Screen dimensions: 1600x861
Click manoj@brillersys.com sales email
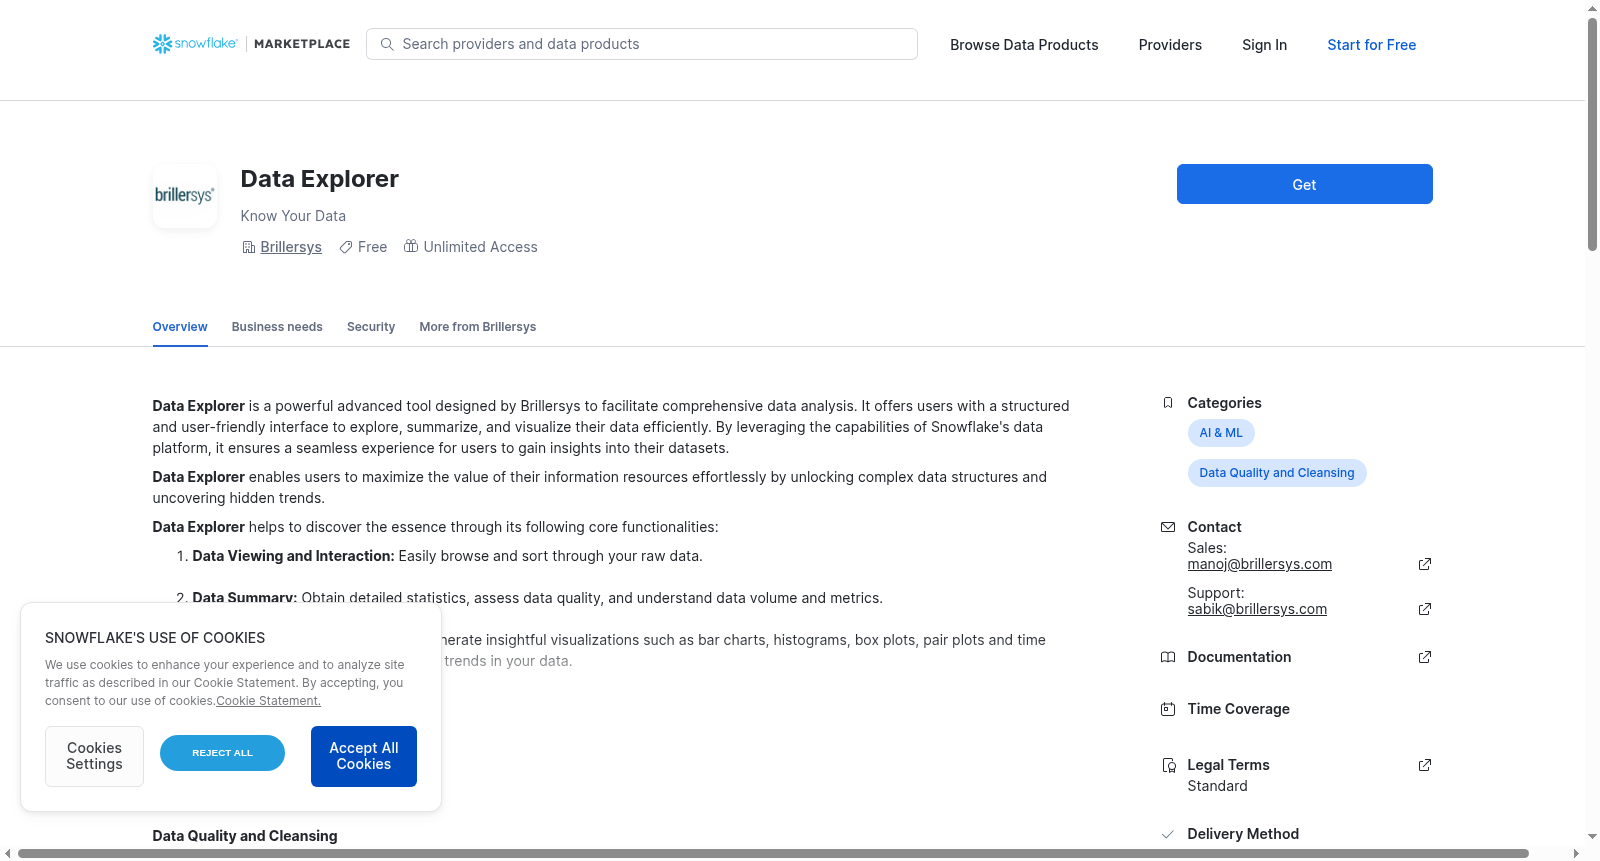tap(1259, 564)
